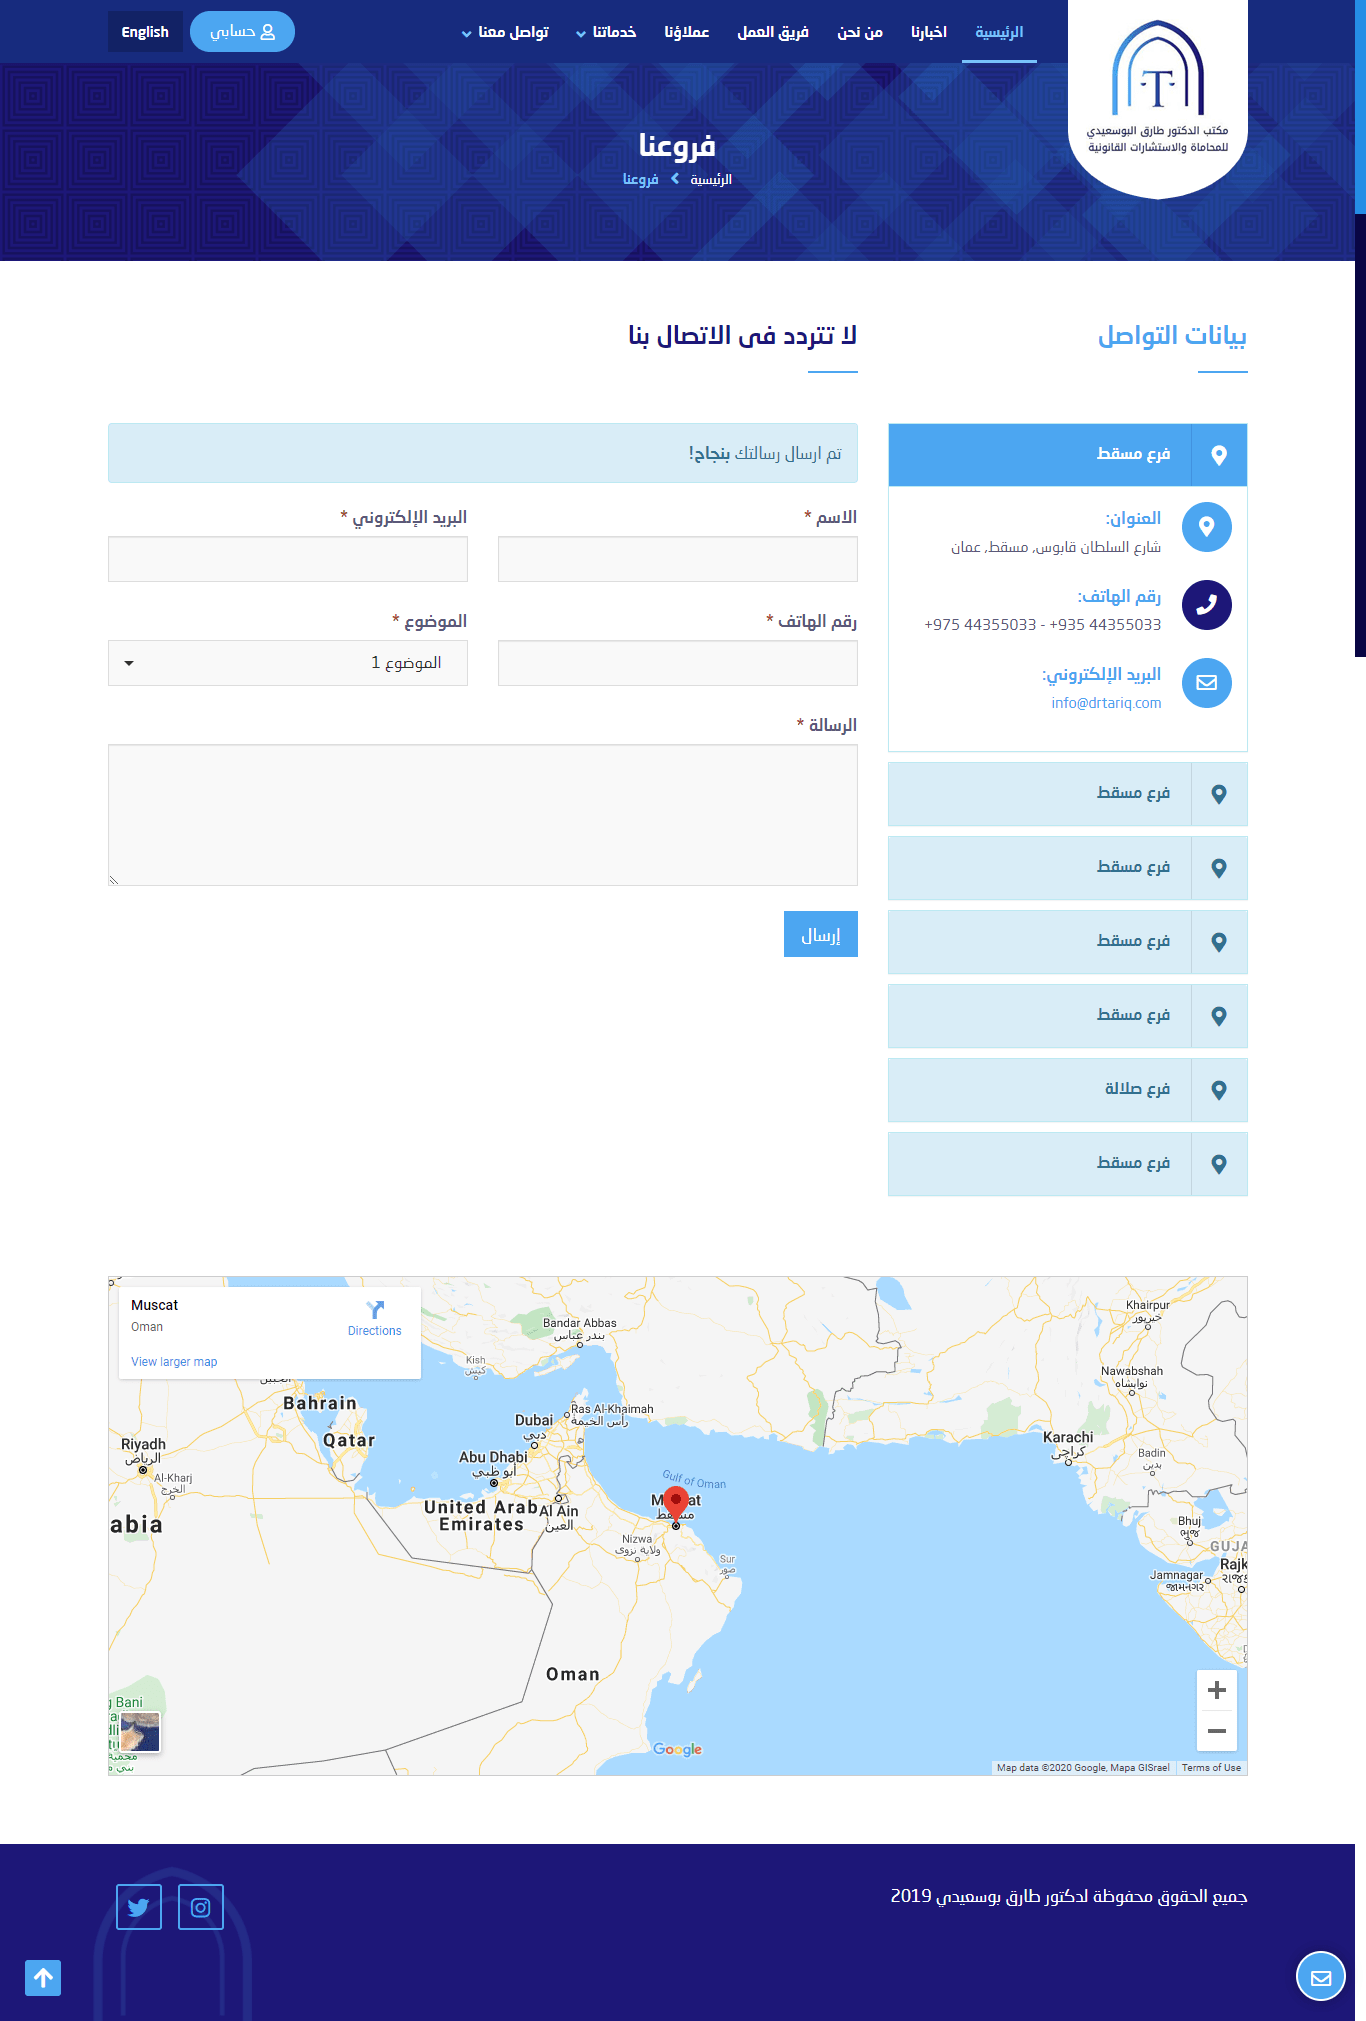Zoom in on the map
1366x2021 pixels.
(1216, 1690)
